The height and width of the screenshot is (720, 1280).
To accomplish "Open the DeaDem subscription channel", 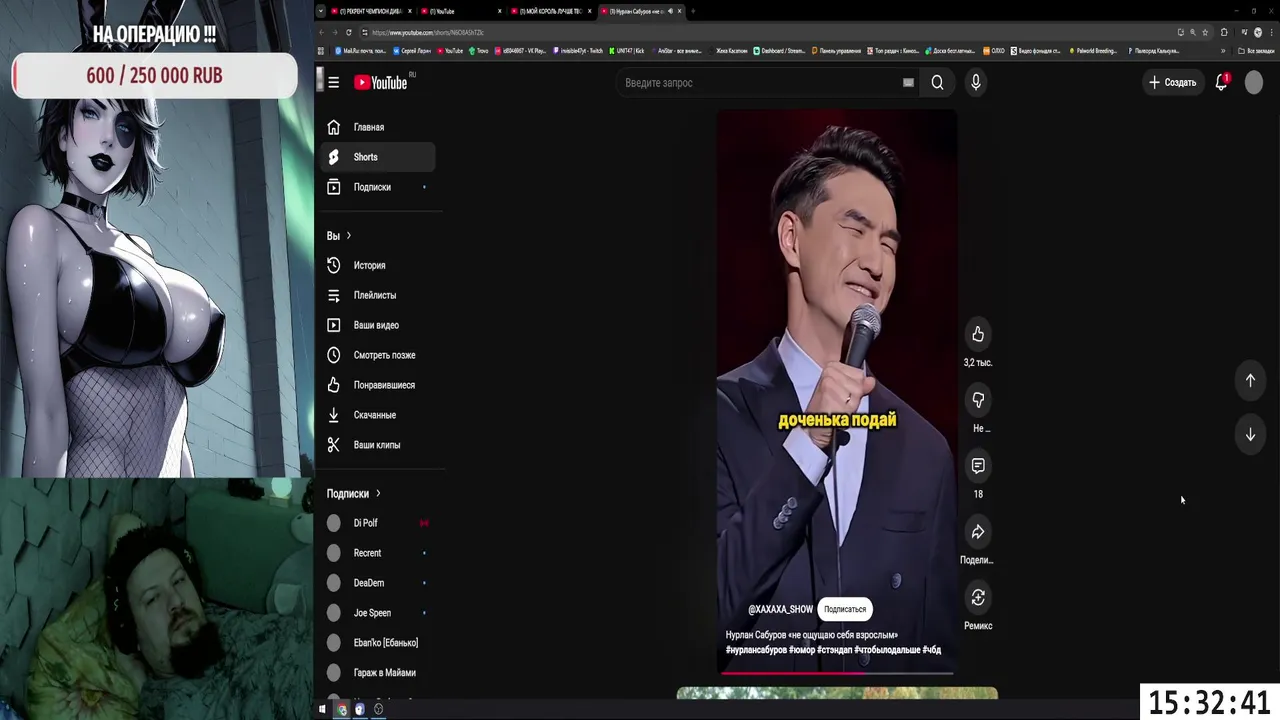I will coord(378,583).
